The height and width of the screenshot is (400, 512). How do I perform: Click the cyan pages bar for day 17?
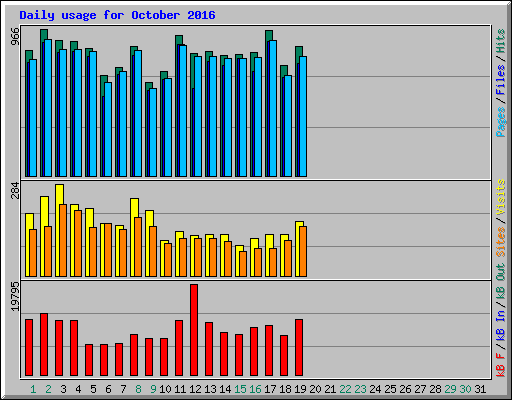click(x=273, y=108)
